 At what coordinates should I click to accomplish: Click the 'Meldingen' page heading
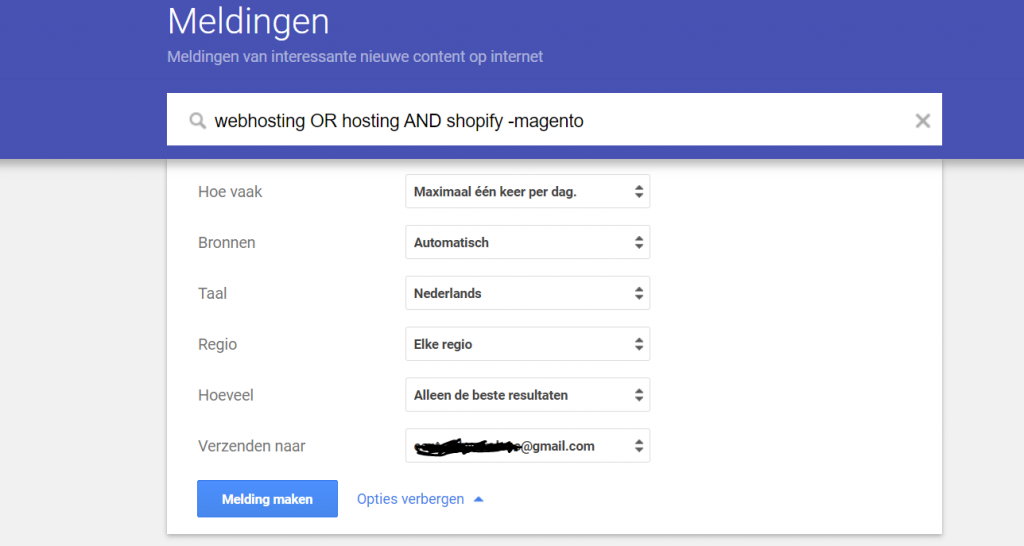coord(248,21)
